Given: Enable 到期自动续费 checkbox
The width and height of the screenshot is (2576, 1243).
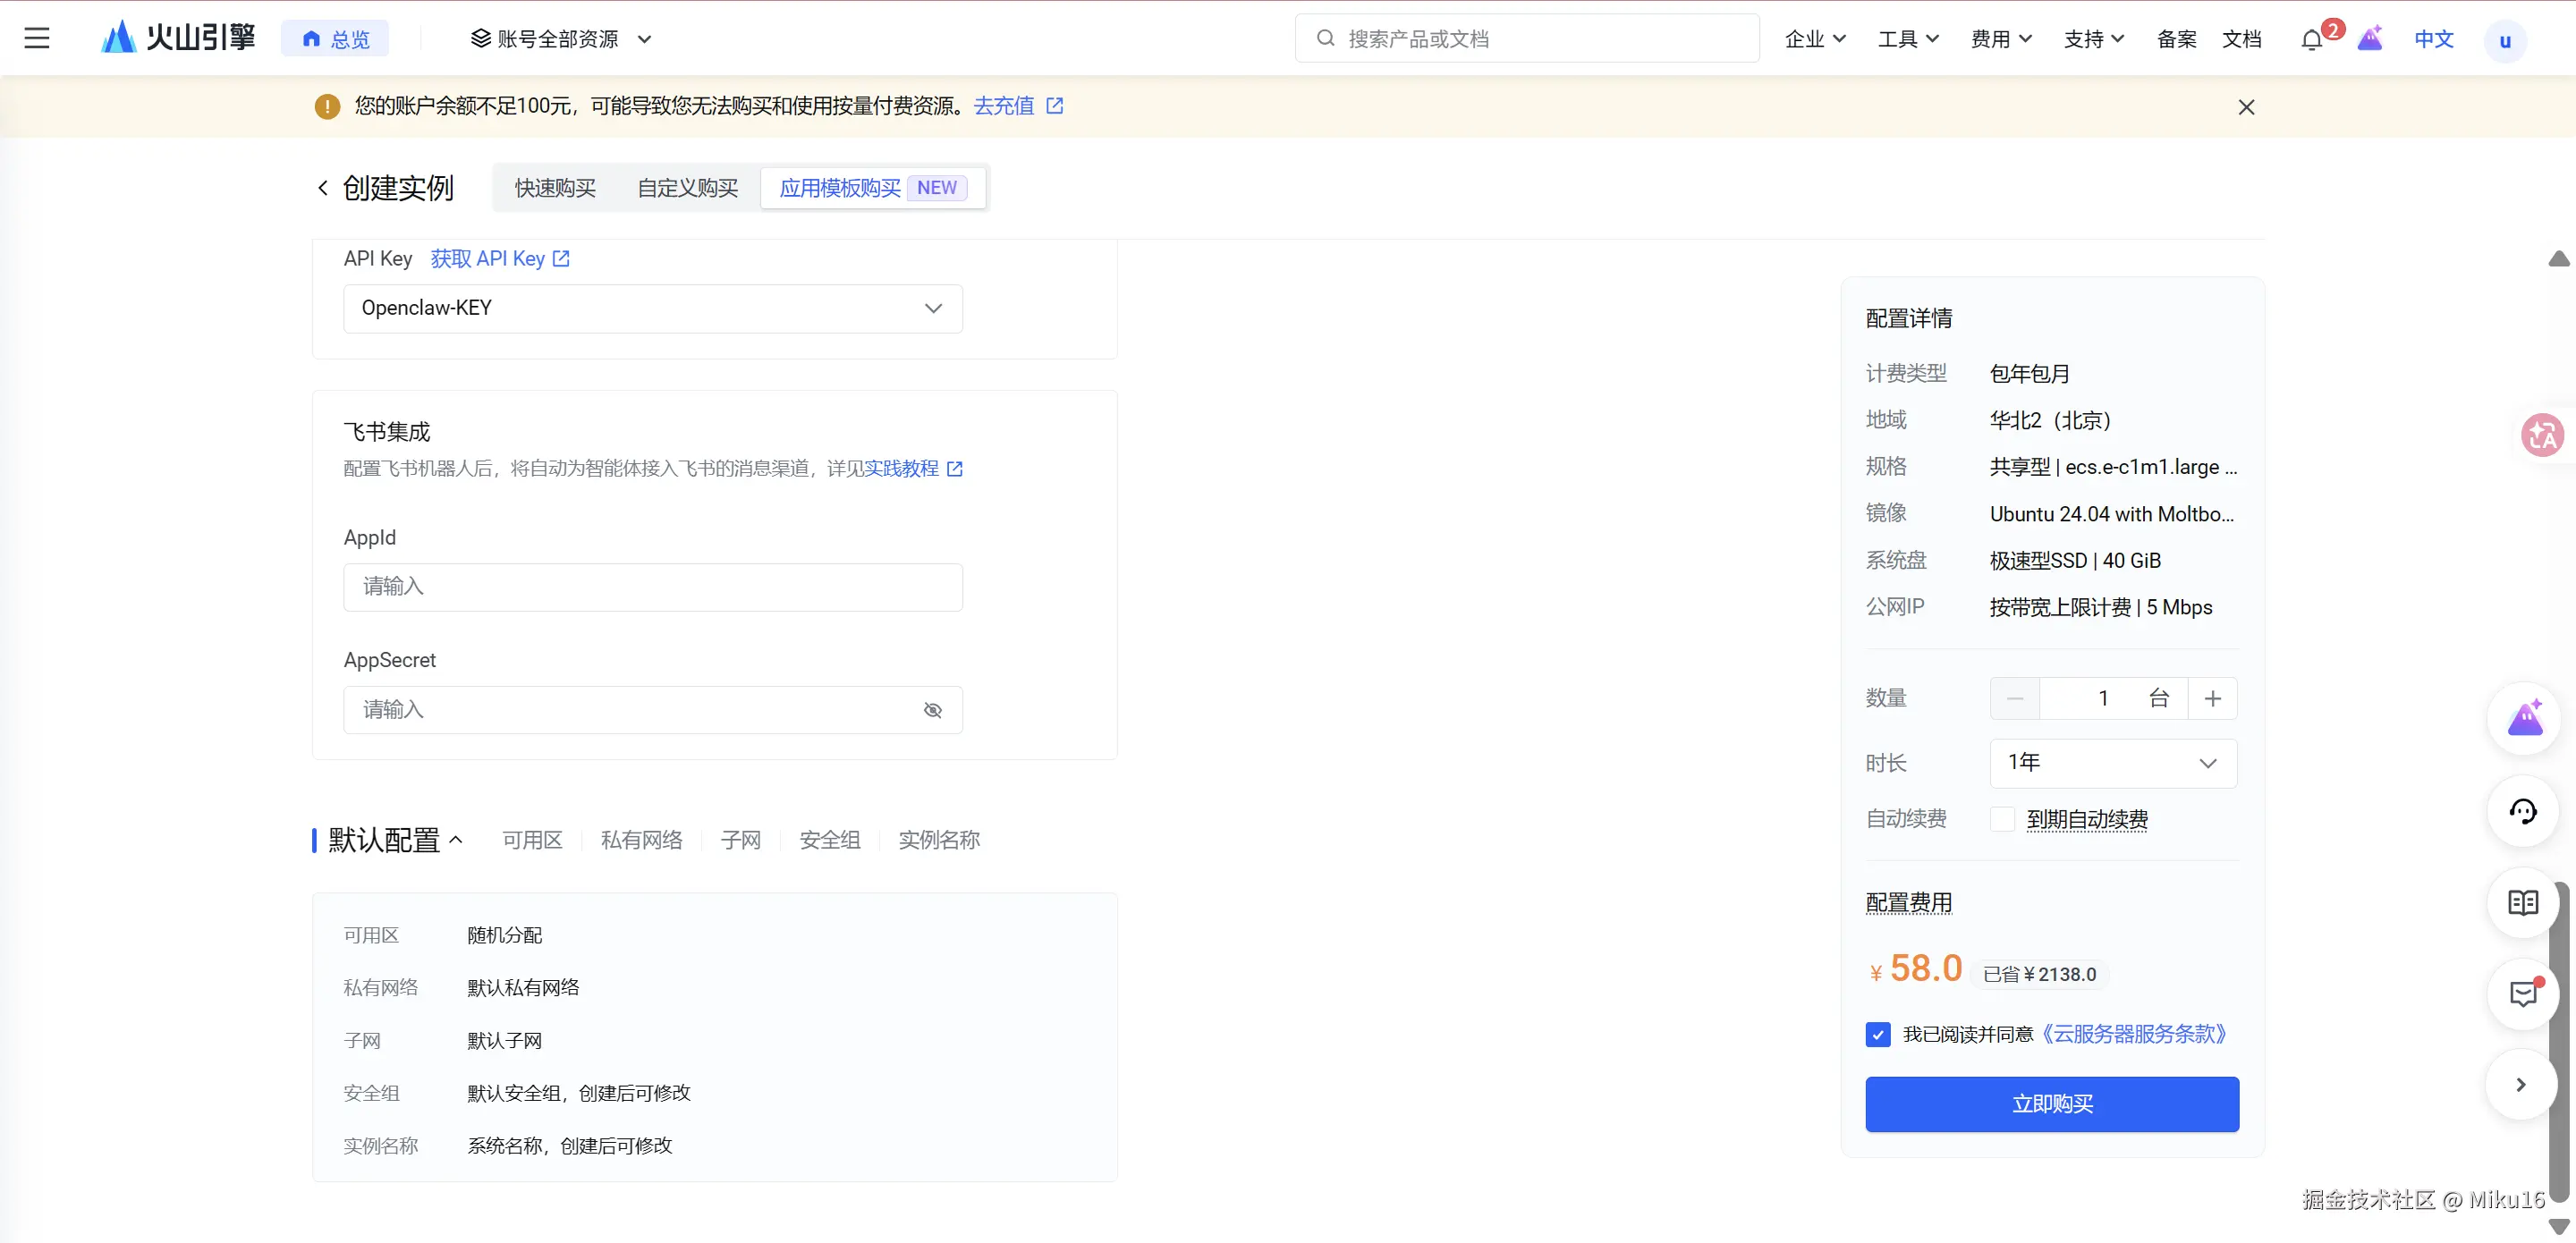Looking at the screenshot, I should tap(2002, 819).
